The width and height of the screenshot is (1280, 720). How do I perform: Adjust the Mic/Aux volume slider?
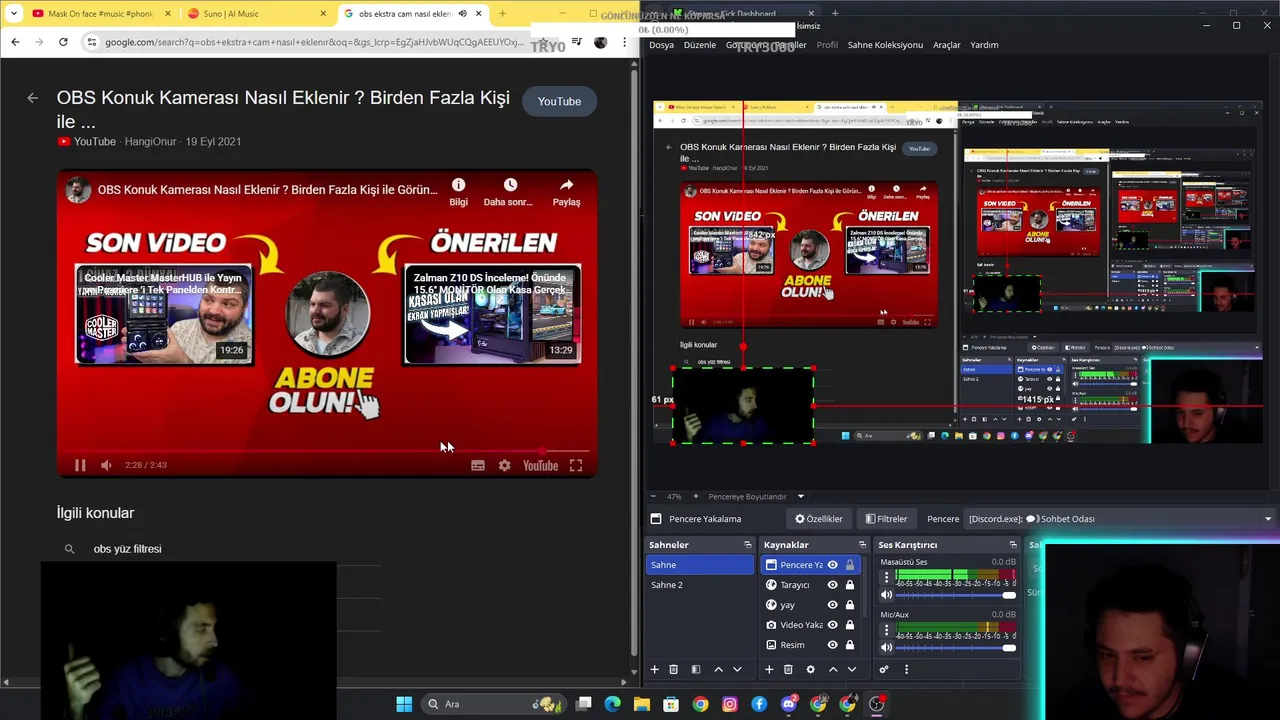point(957,648)
